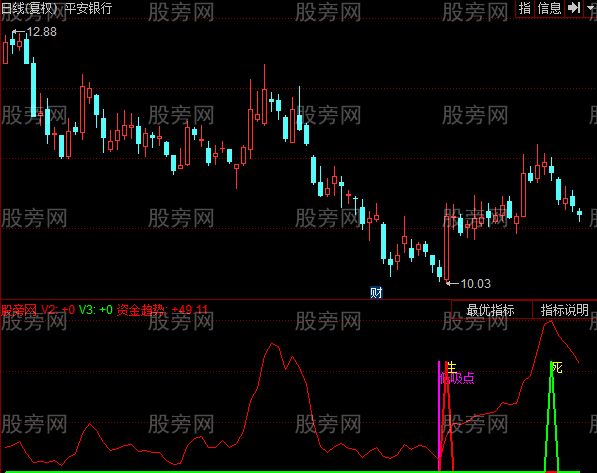Click the yellow 死 signal marker
The height and width of the screenshot is (473, 597).
point(557,368)
